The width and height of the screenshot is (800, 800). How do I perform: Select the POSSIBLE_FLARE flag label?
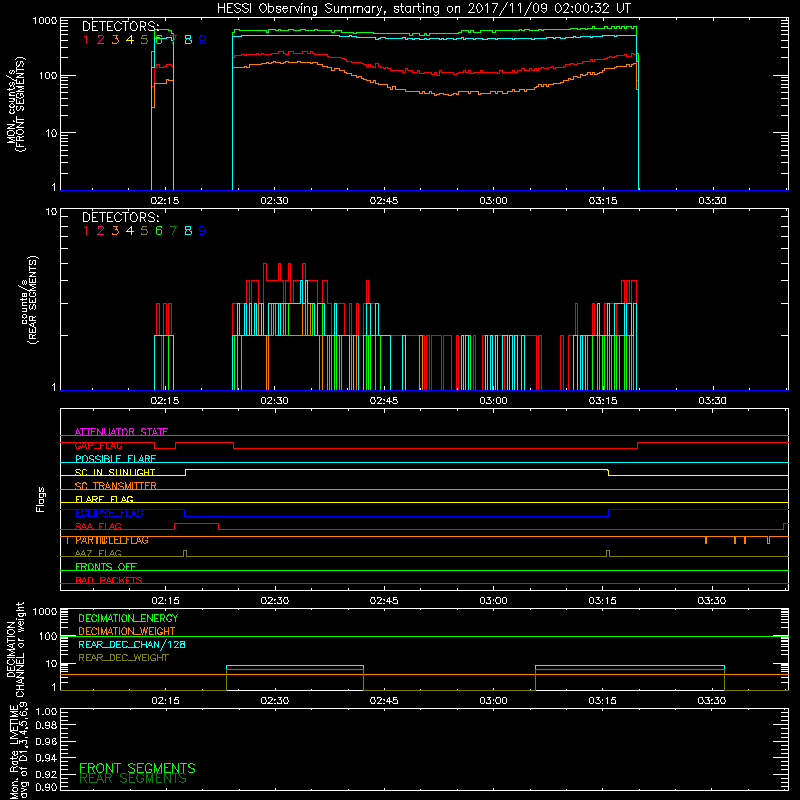tap(115, 459)
